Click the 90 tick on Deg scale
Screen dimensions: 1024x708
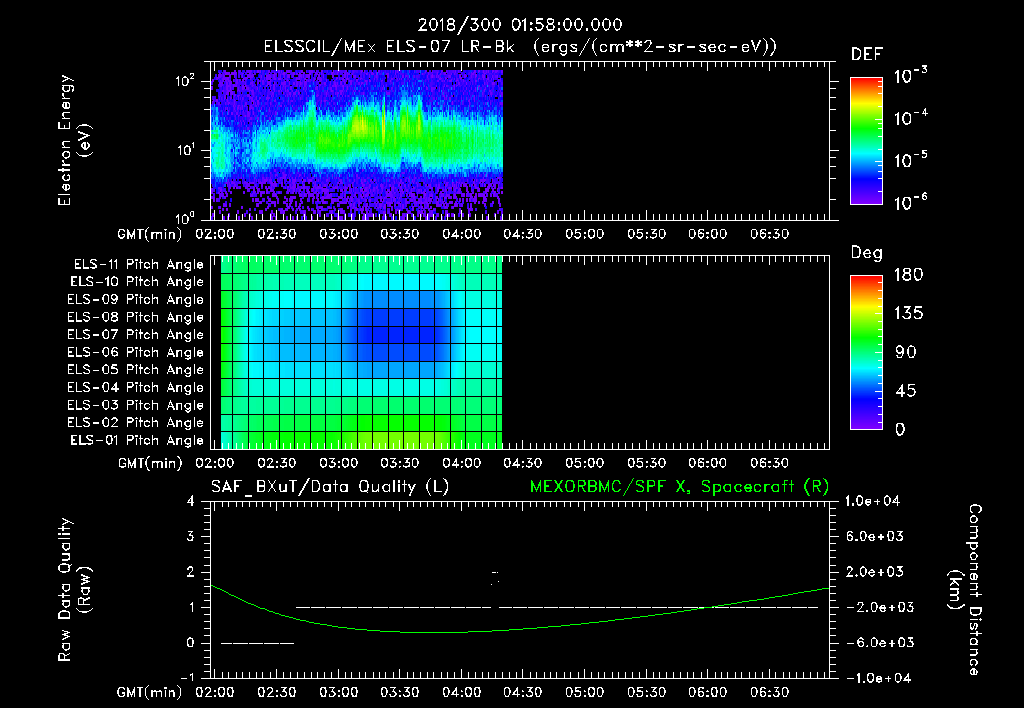pos(905,353)
